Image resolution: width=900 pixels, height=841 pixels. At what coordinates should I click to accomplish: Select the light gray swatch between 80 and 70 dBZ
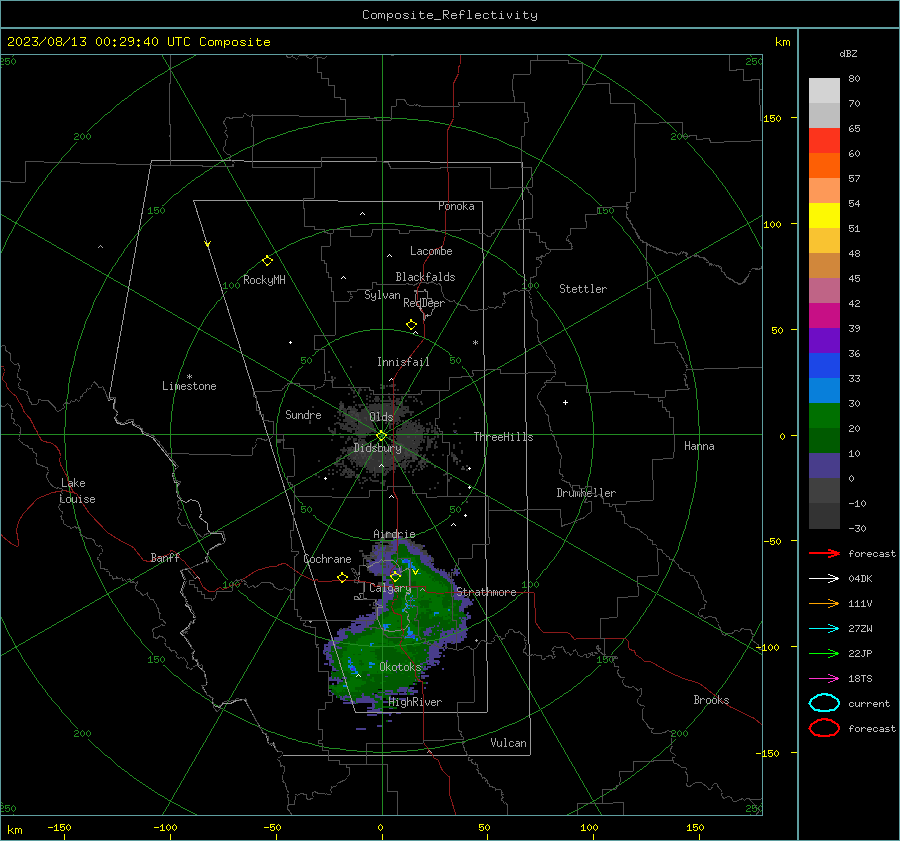coord(824,91)
